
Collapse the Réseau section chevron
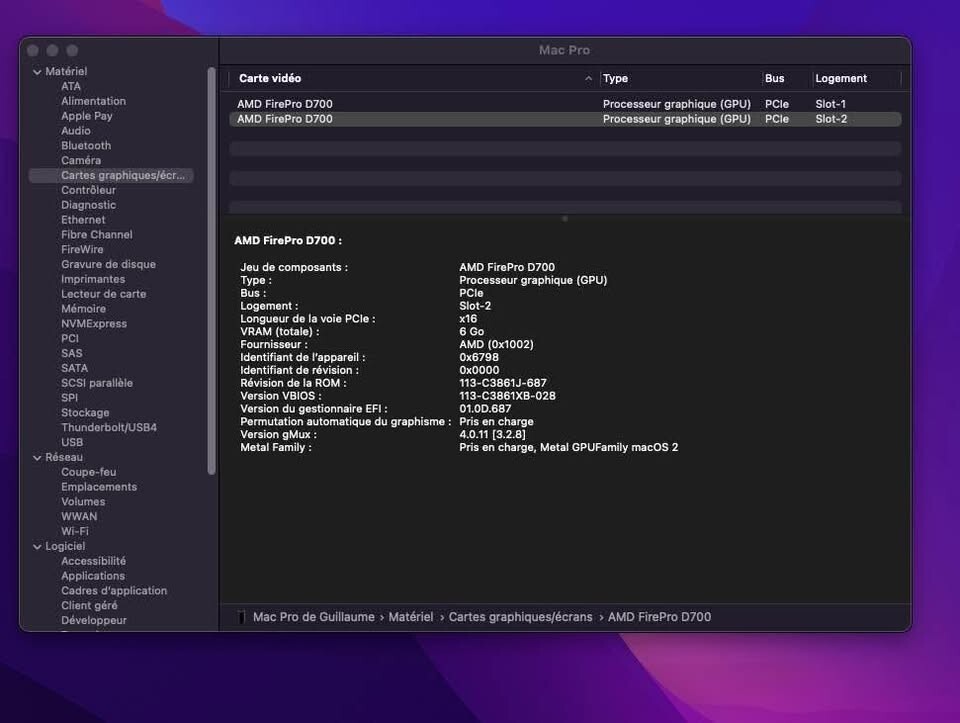37,457
